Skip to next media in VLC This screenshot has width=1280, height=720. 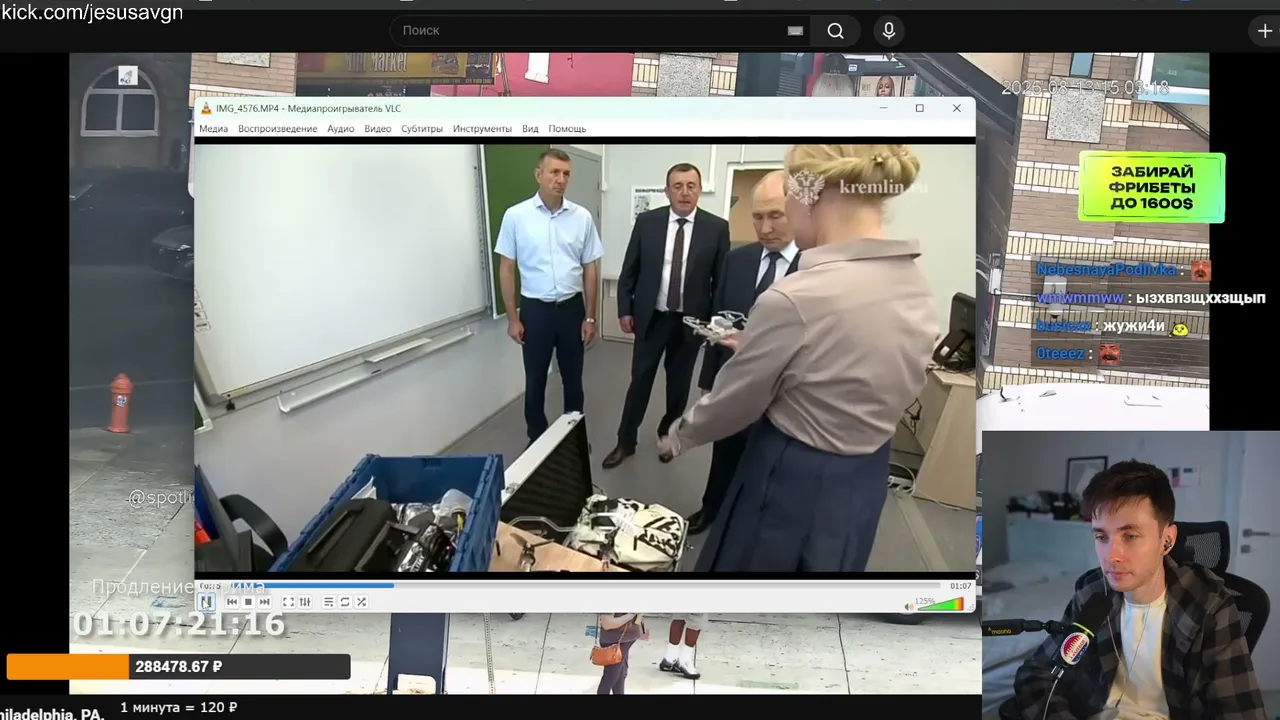(x=264, y=602)
